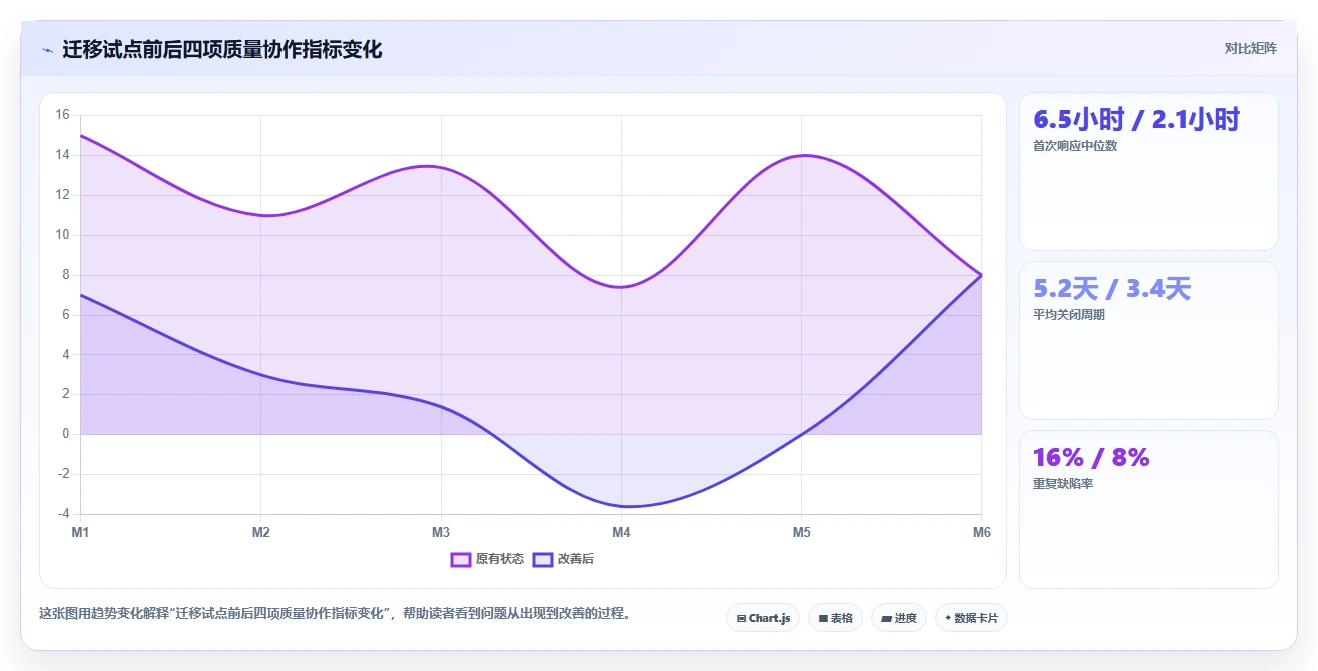Screen dimensions: 1318x671
Task: Click the 首次响应中位数 card
Action: tap(1148, 171)
